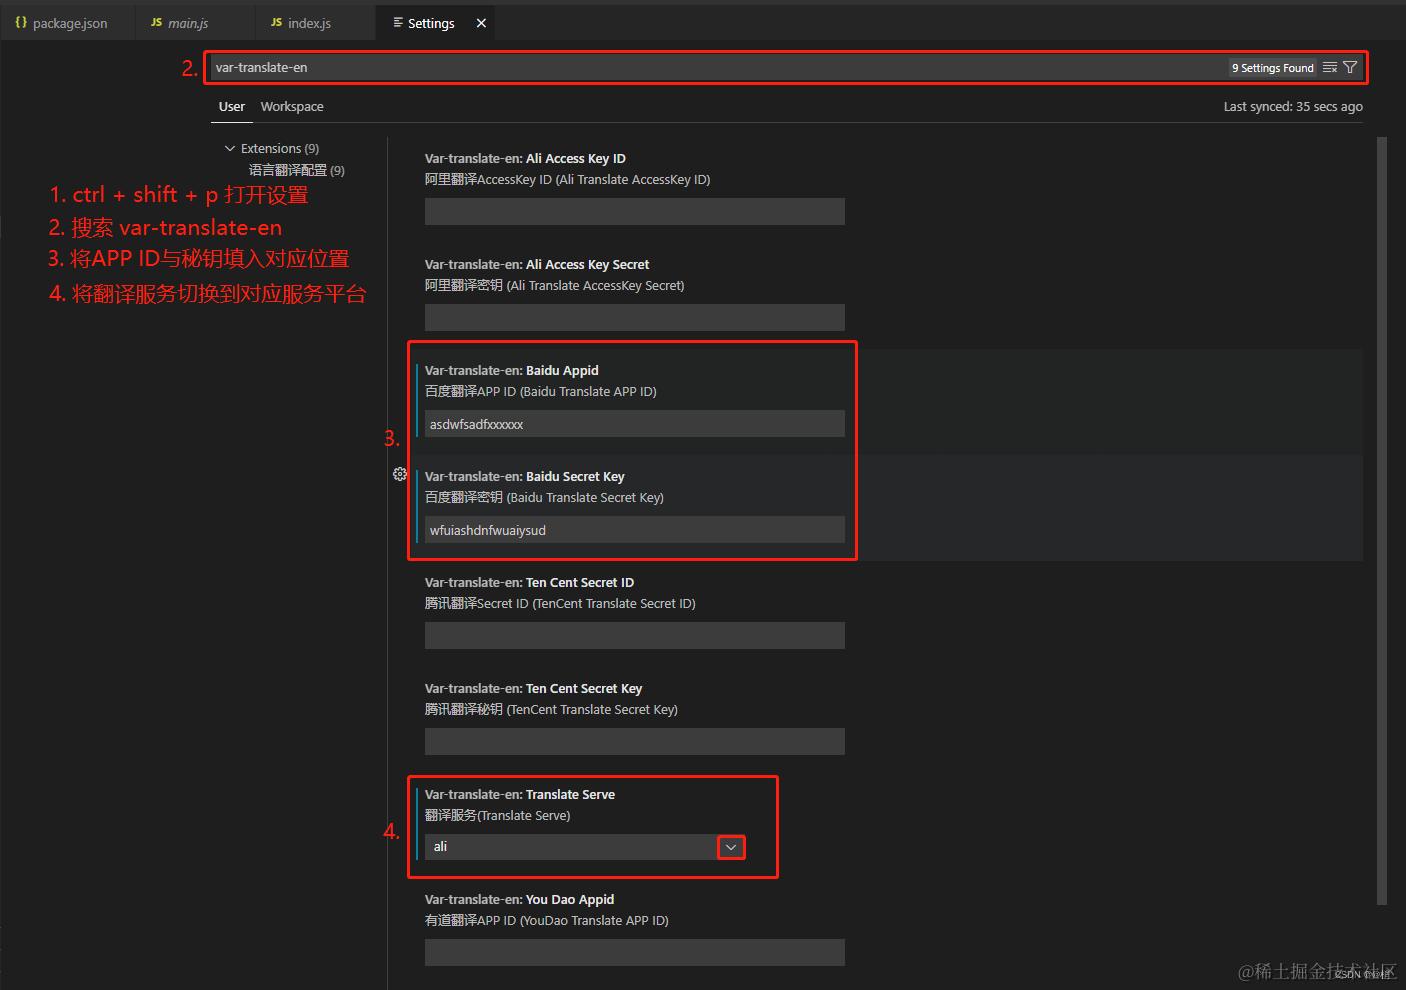Select the Workspace settings scope
The height and width of the screenshot is (990, 1406).
[292, 106]
